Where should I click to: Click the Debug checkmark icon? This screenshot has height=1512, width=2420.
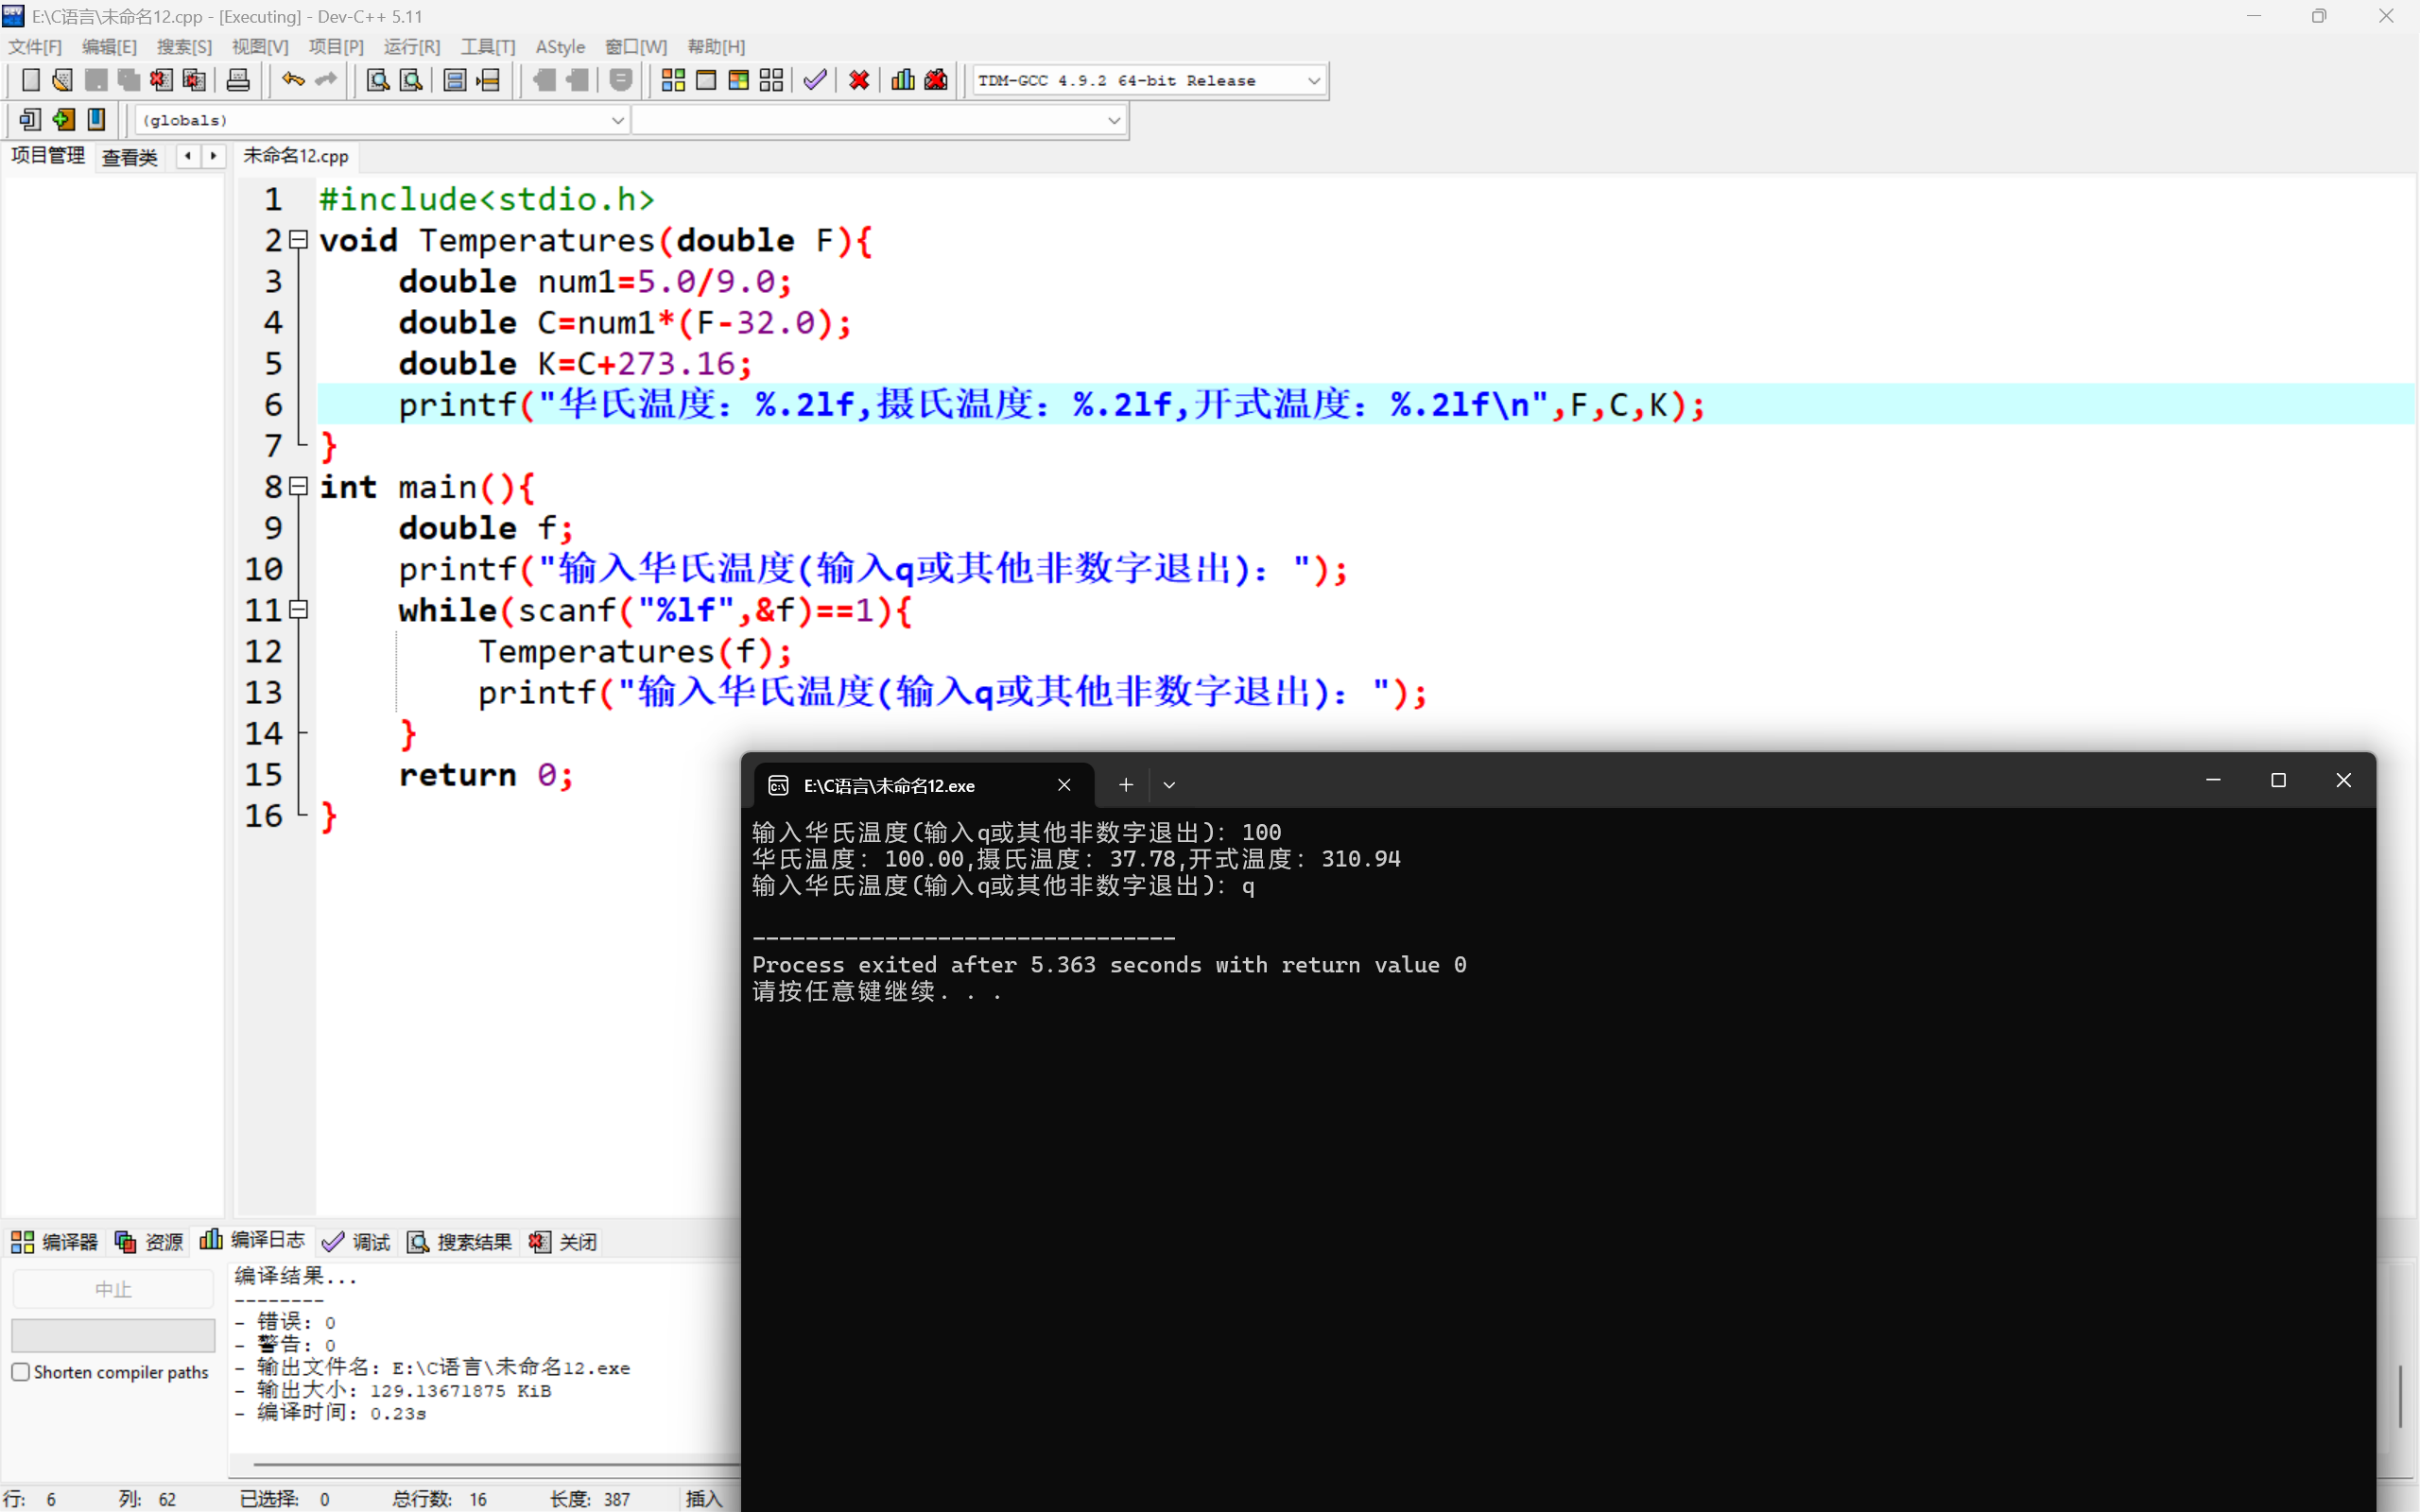[815, 80]
